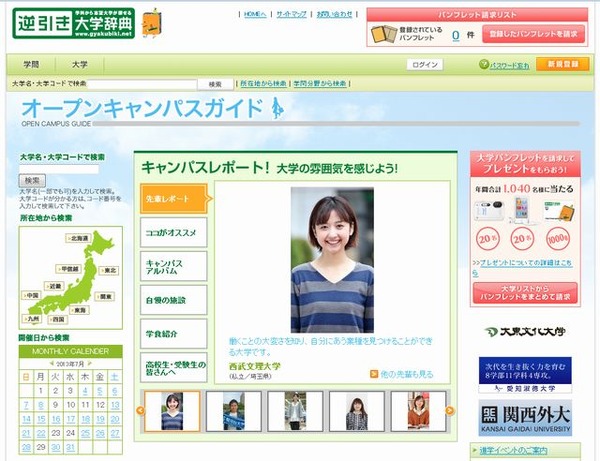
Task: Go to next month in calendar
Action: click(x=90, y=363)
